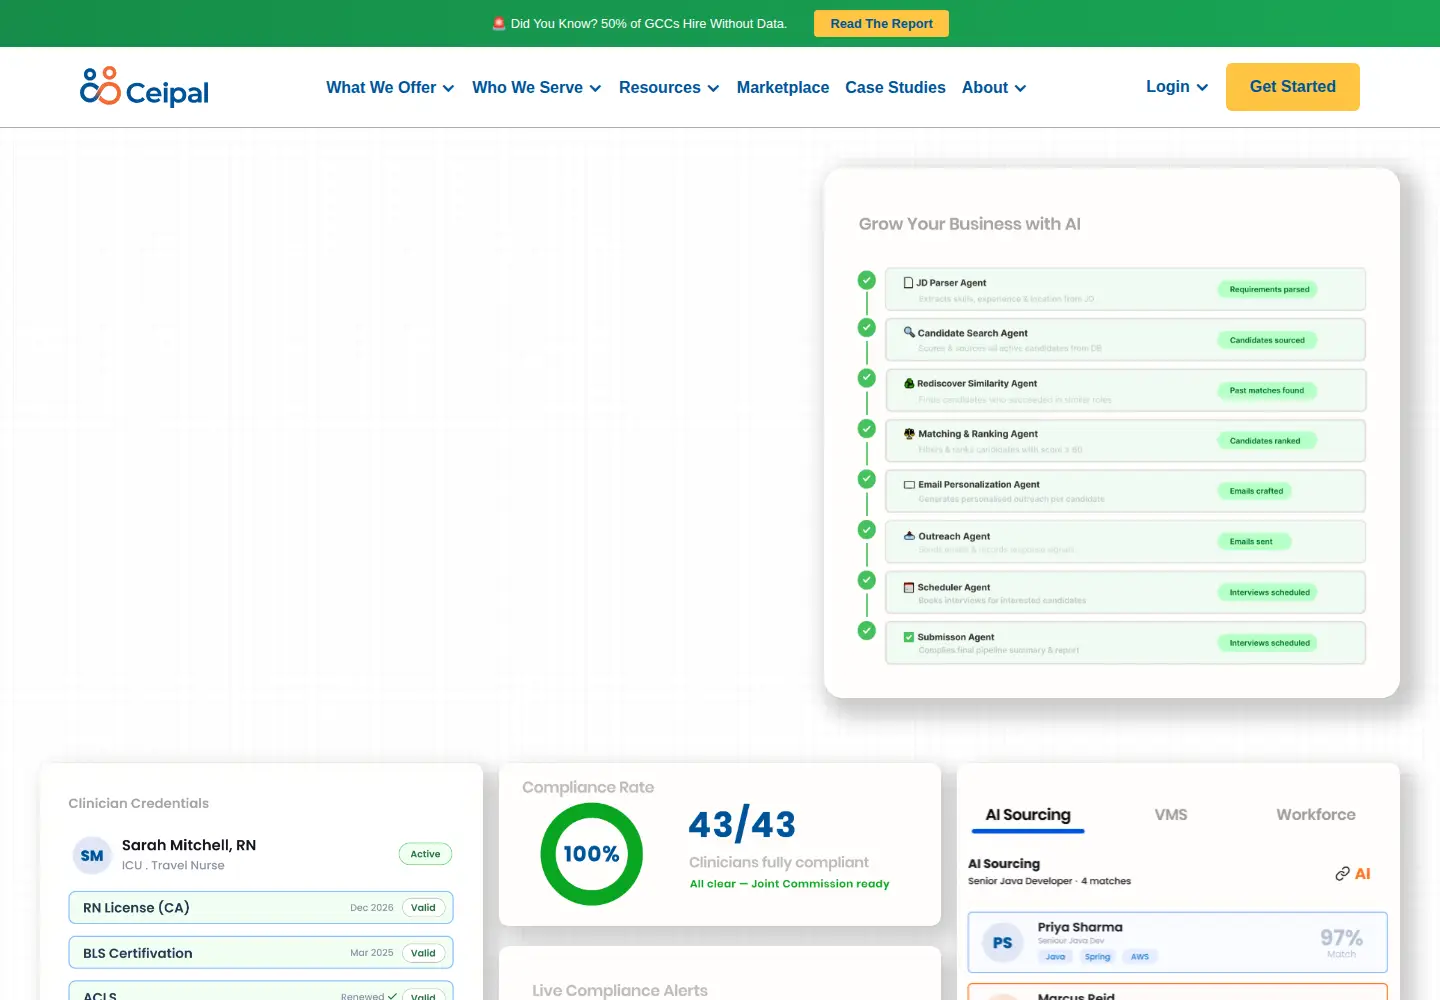
Task: Click the Spring skill tag
Action: pyautogui.click(x=1097, y=957)
